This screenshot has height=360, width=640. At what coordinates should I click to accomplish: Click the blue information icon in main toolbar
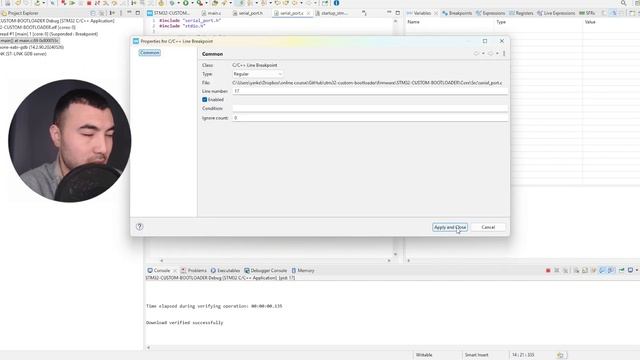click(x=336, y=3)
